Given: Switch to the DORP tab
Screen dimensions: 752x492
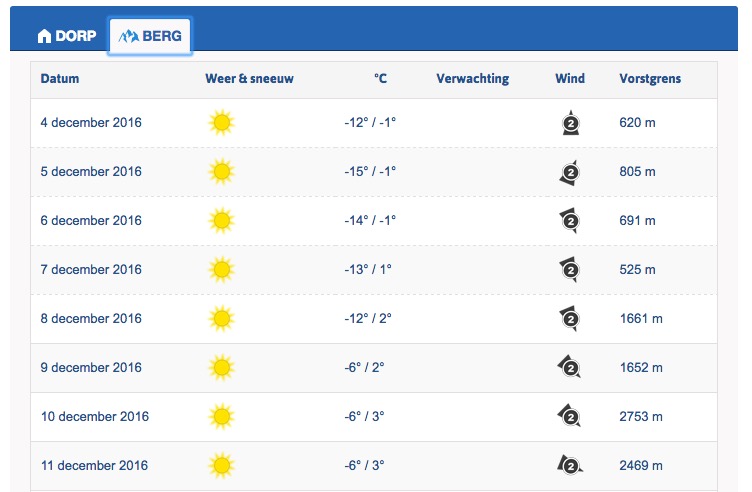Looking at the screenshot, I should click(67, 36).
